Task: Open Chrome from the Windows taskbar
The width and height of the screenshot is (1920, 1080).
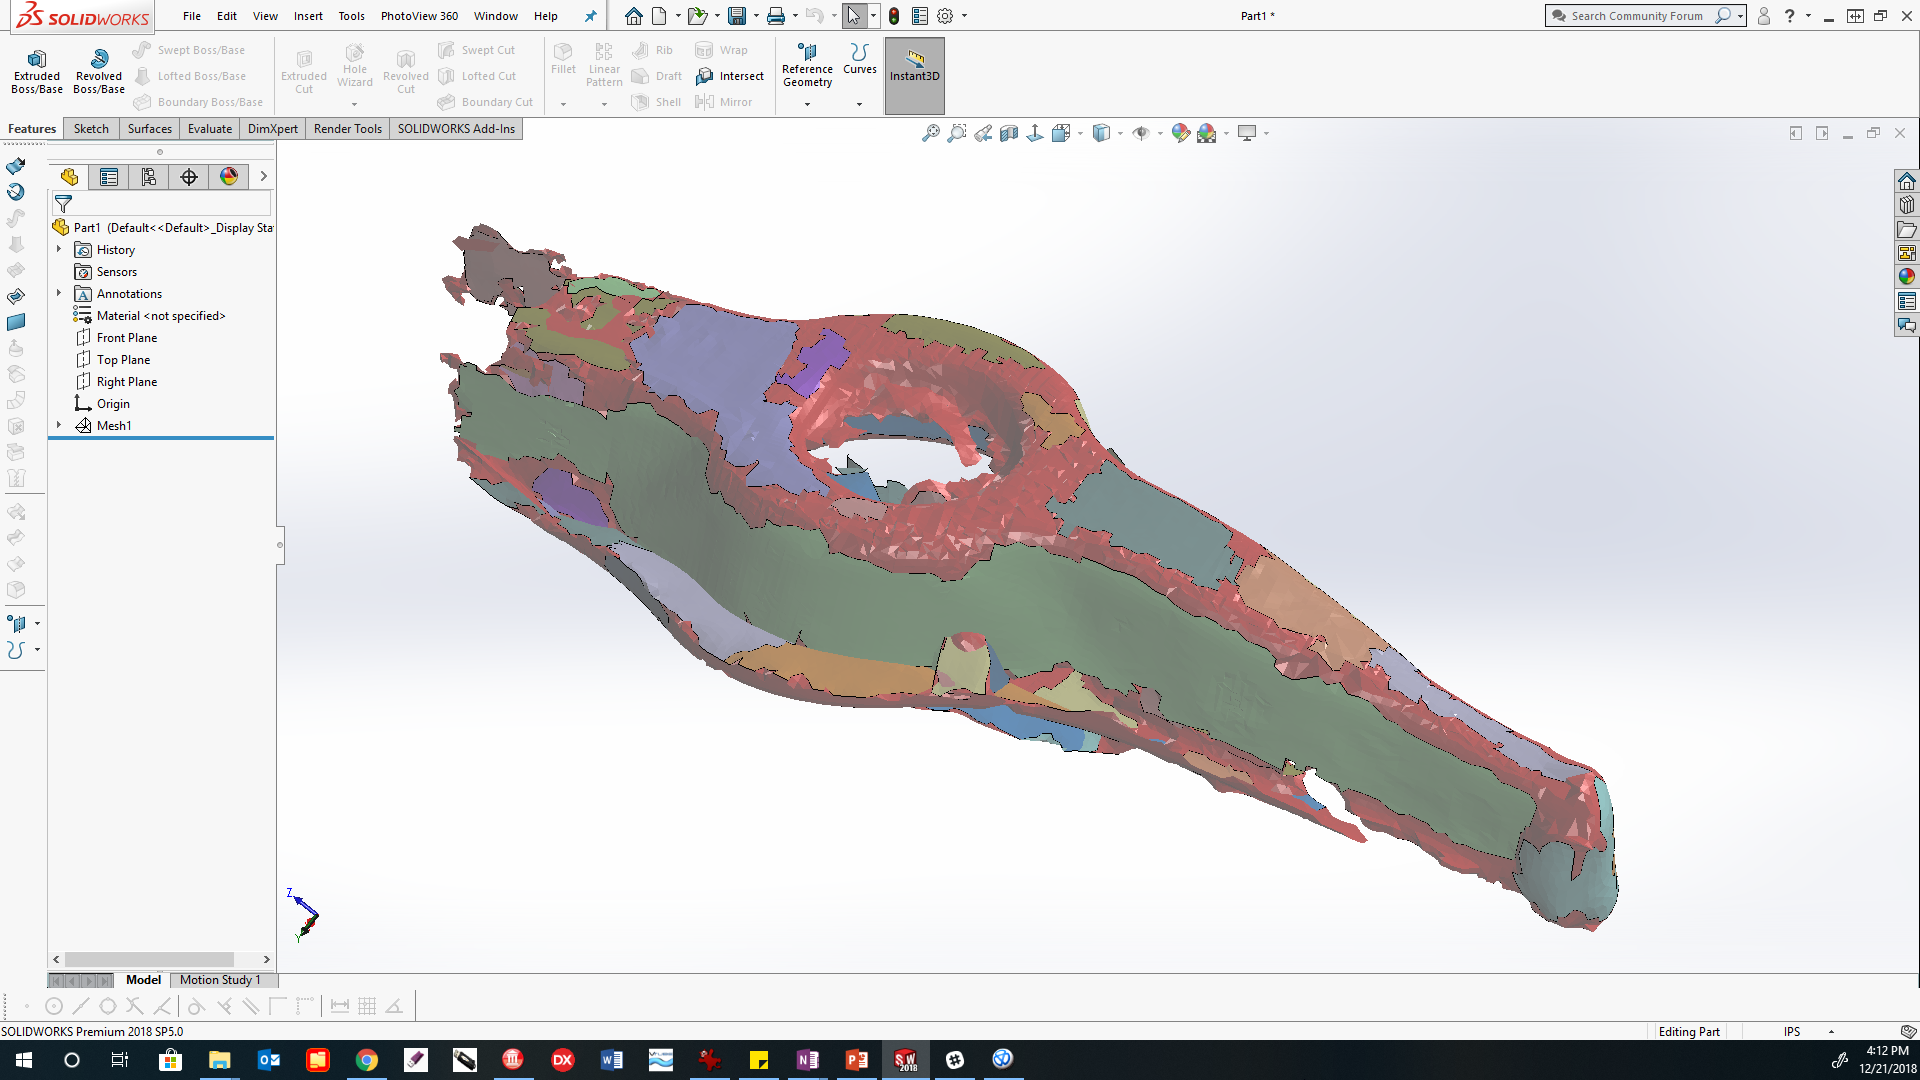Action: click(x=367, y=1060)
